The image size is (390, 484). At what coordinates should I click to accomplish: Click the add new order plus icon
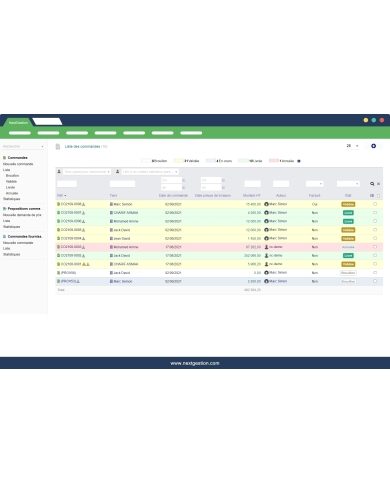point(373,146)
